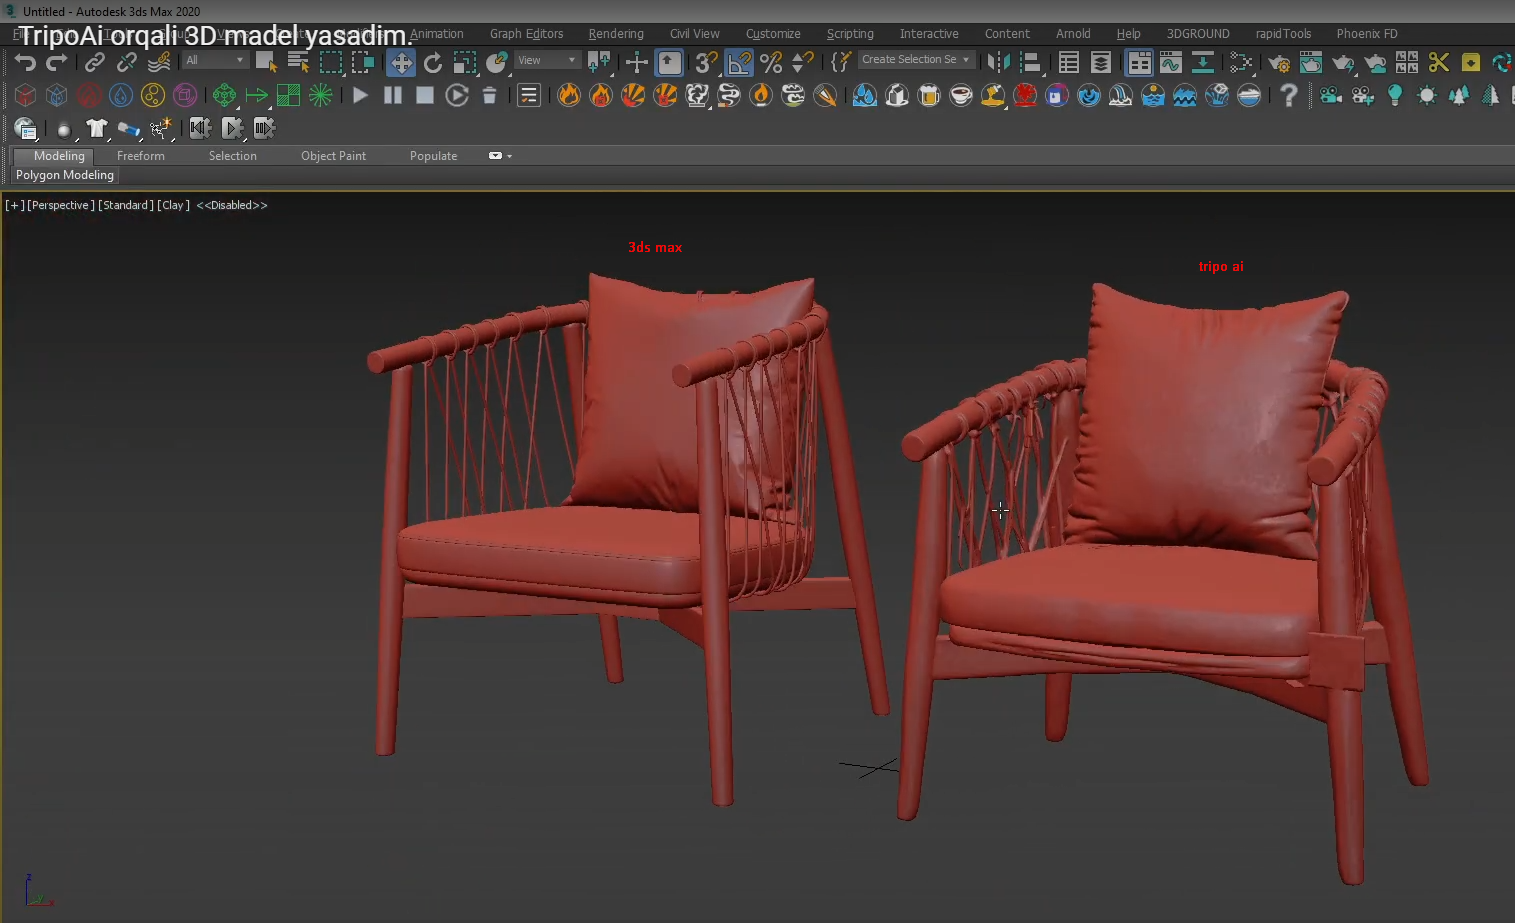Open Schematic View icon

[x=1203, y=63]
